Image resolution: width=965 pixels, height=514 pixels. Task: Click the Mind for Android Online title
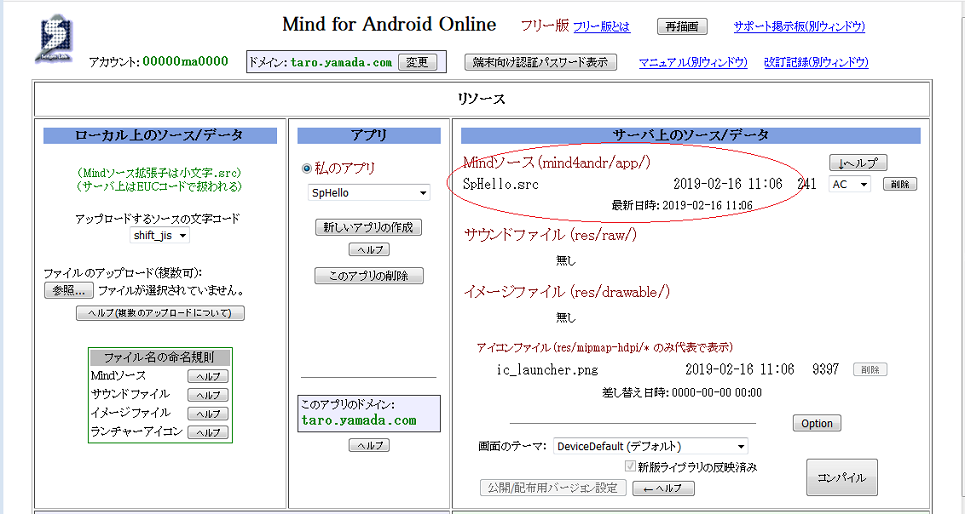pos(389,25)
